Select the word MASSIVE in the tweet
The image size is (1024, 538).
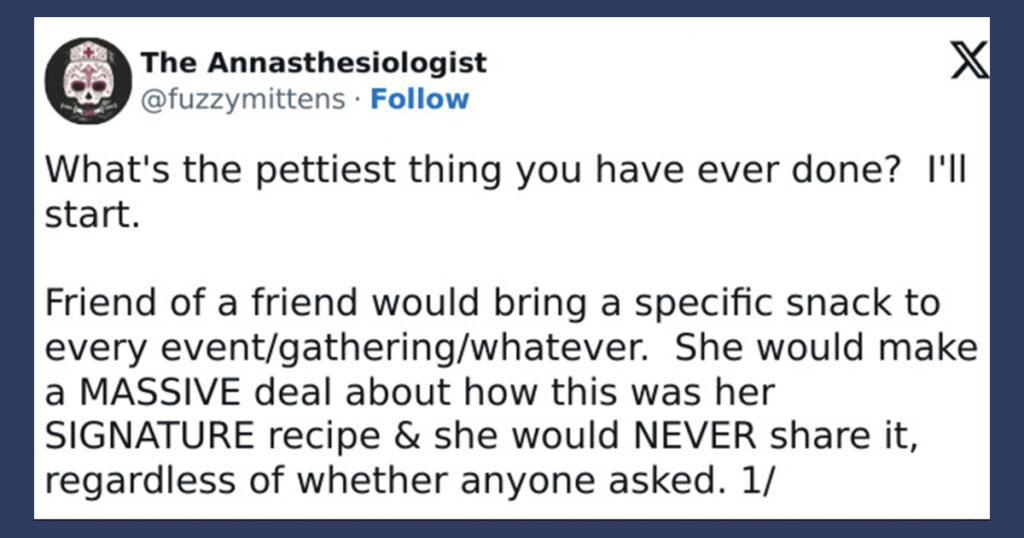pos(160,392)
